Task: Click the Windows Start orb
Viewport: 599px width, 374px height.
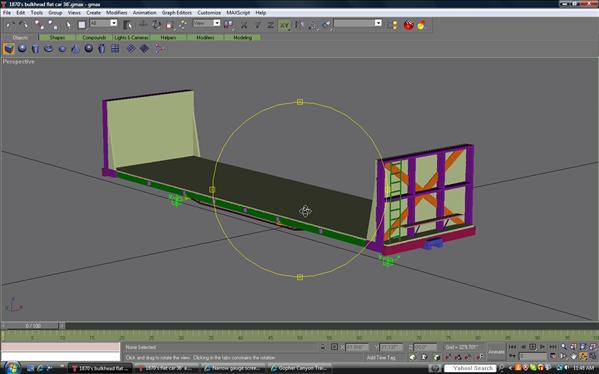Action: coord(12,368)
